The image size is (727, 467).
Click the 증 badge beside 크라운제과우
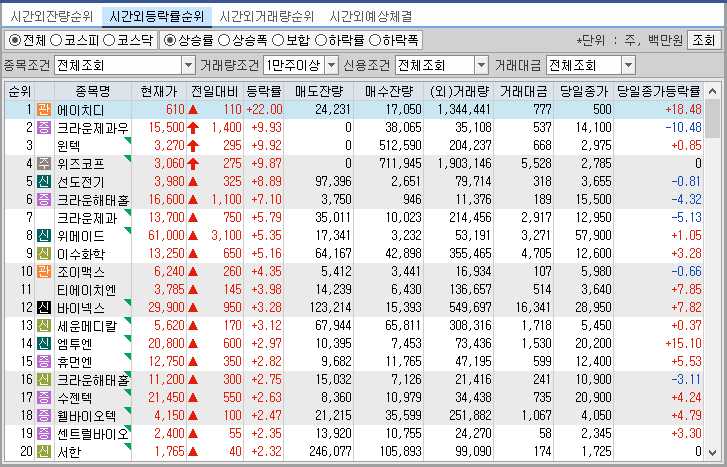coord(44,128)
